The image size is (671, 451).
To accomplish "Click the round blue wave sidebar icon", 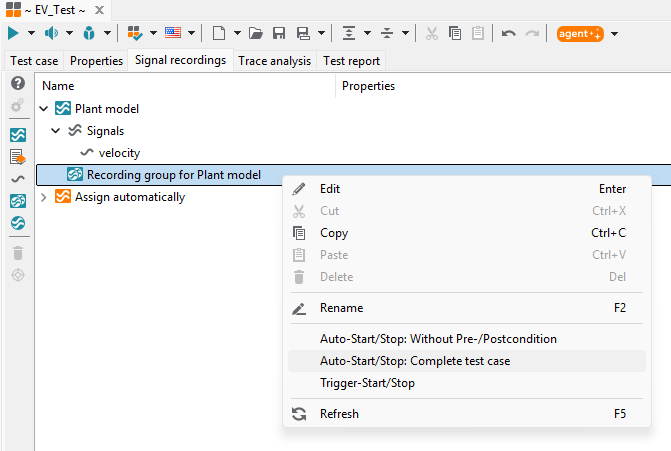I will pos(18,223).
